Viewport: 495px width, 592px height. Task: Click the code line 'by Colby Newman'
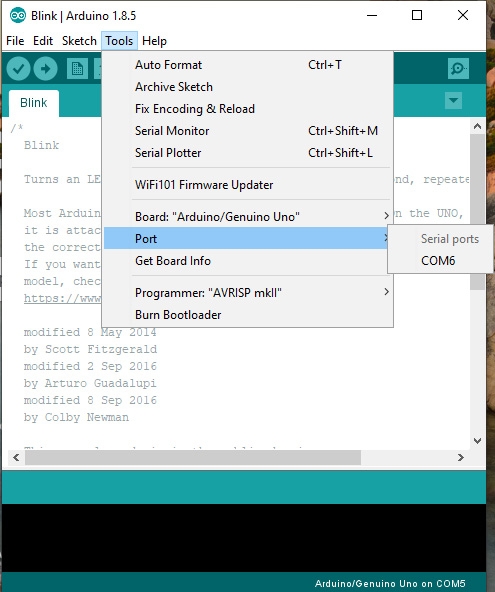point(76,417)
